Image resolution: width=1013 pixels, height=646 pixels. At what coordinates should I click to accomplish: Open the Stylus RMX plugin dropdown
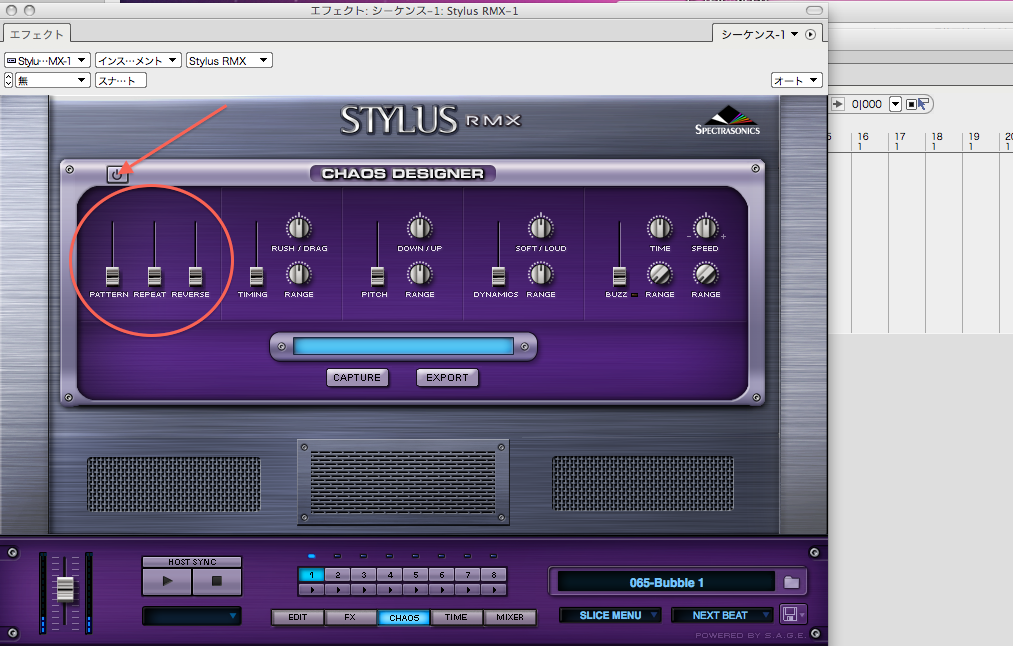[x=229, y=61]
